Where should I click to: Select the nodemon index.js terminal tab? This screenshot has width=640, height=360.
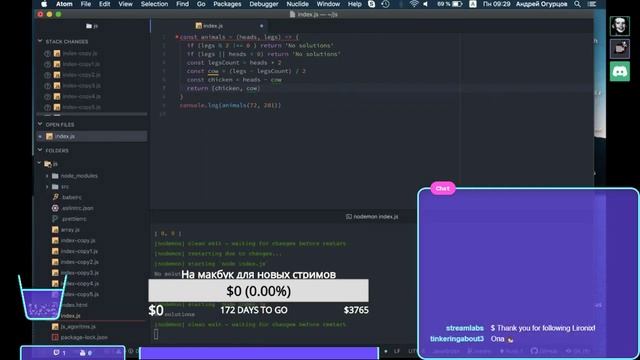tap(372, 217)
